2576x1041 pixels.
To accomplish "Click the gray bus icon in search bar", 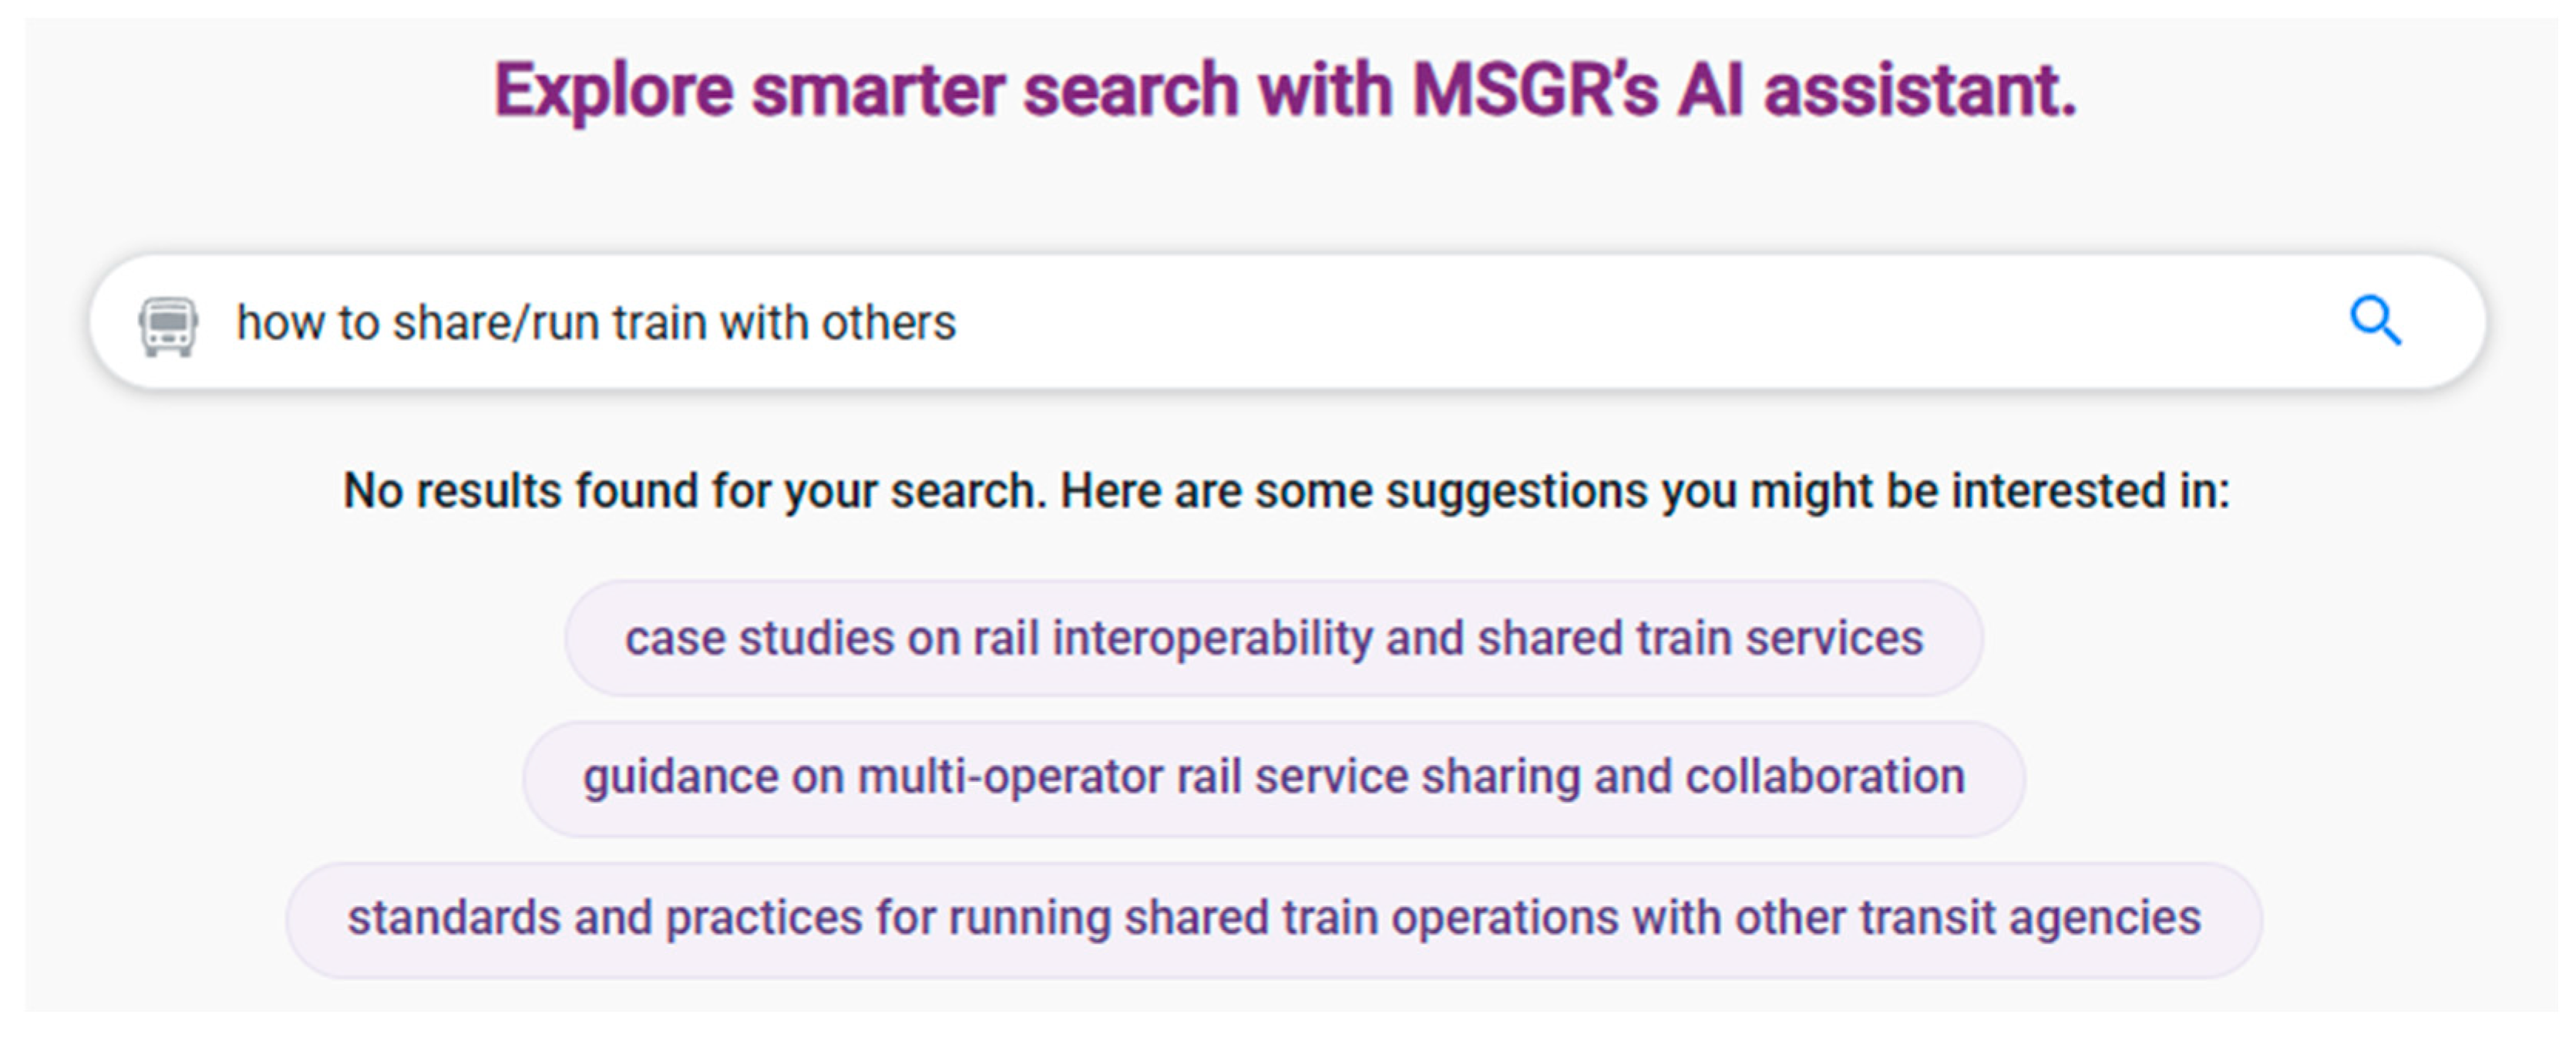I will (168, 325).
